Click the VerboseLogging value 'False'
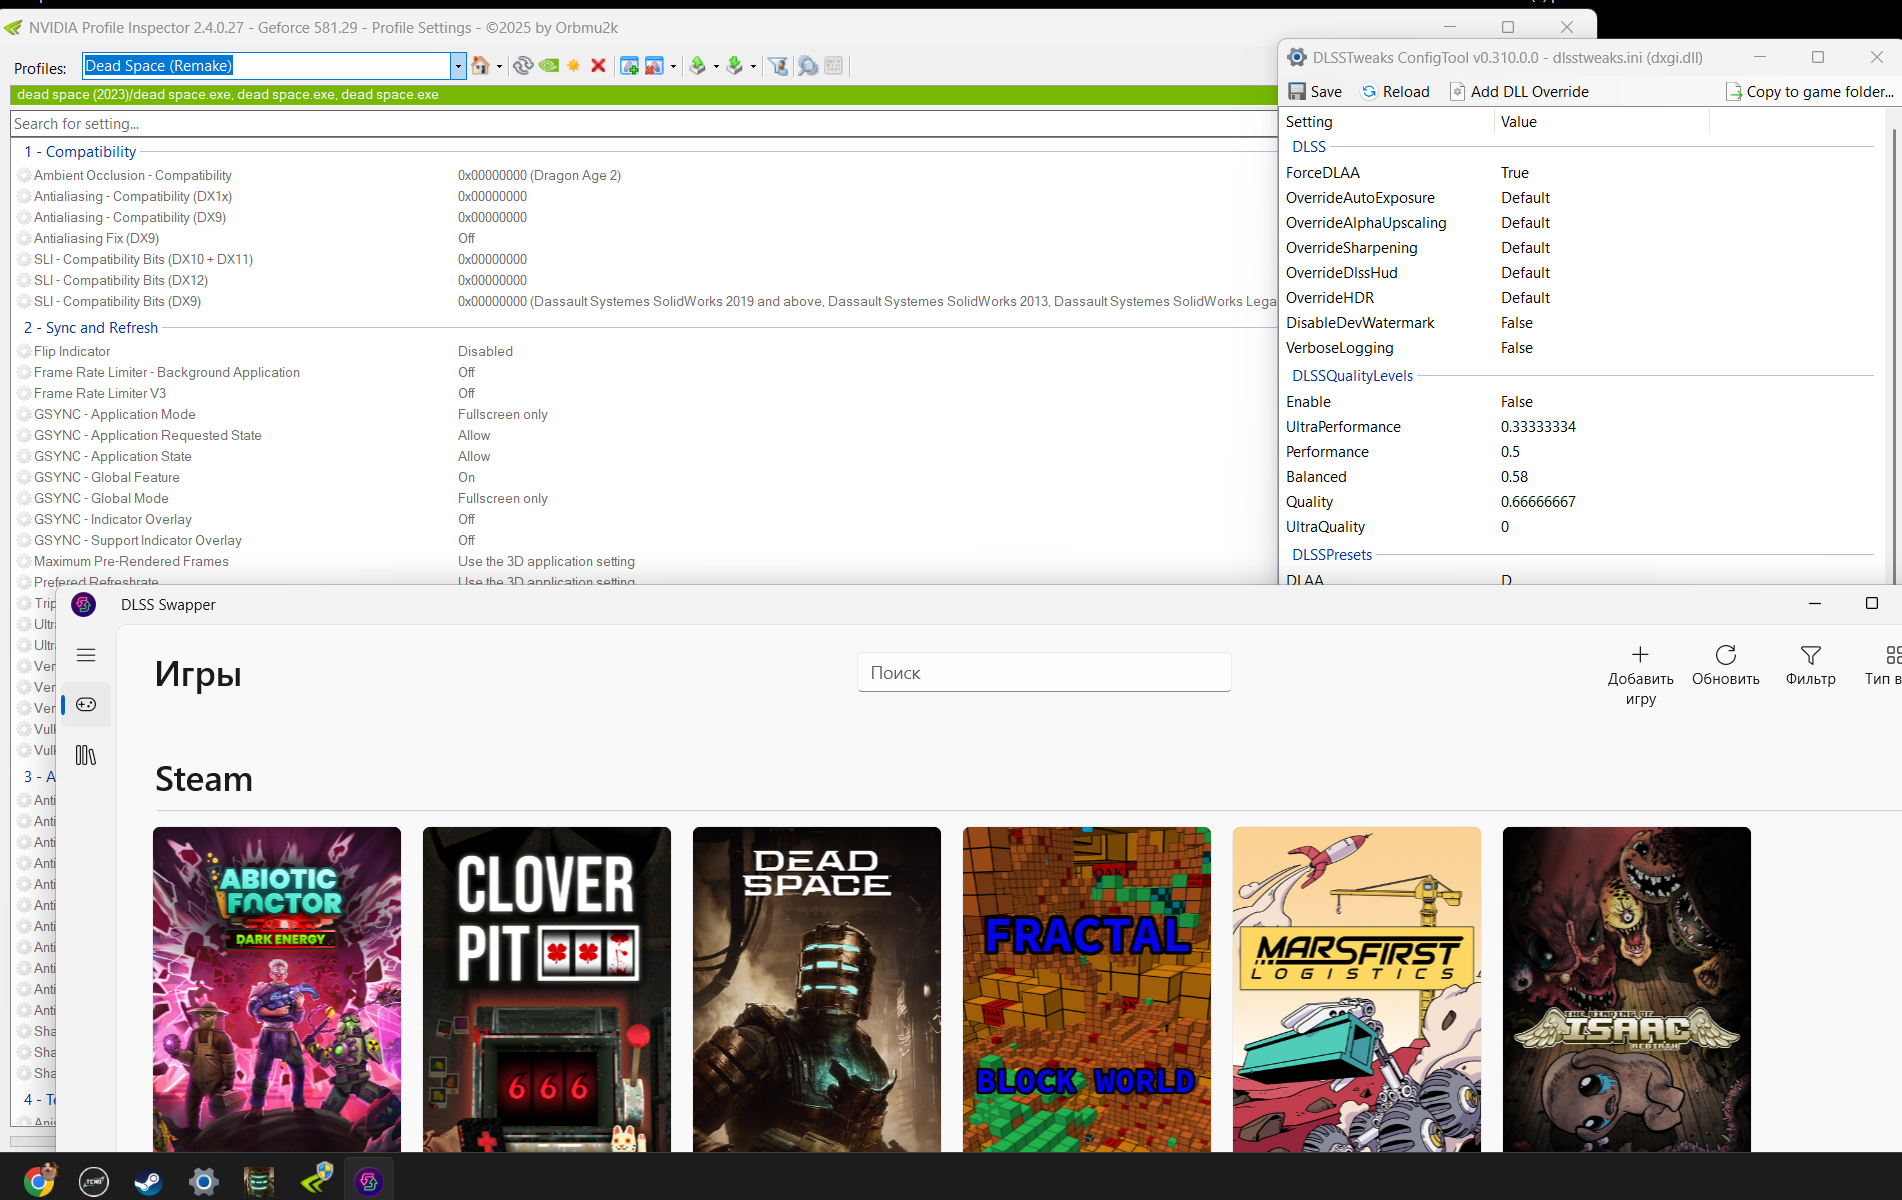This screenshot has width=1902, height=1200. pyautogui.click(x=1516, y=348)
